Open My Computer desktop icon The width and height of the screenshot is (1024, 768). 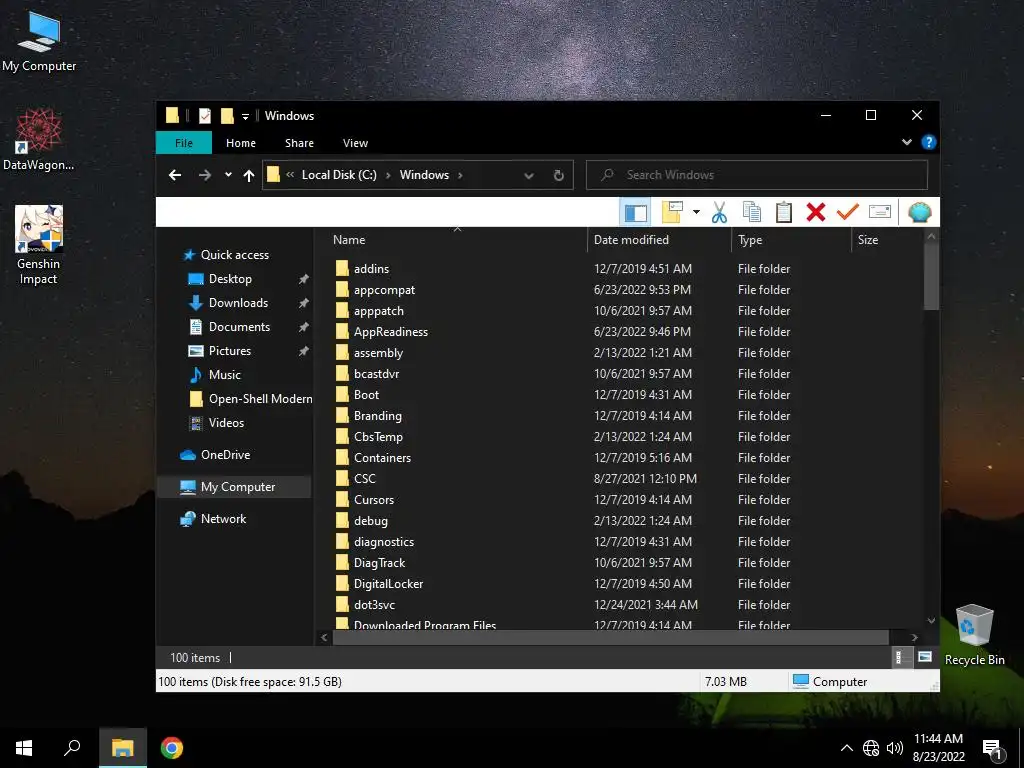click(39, 42)
